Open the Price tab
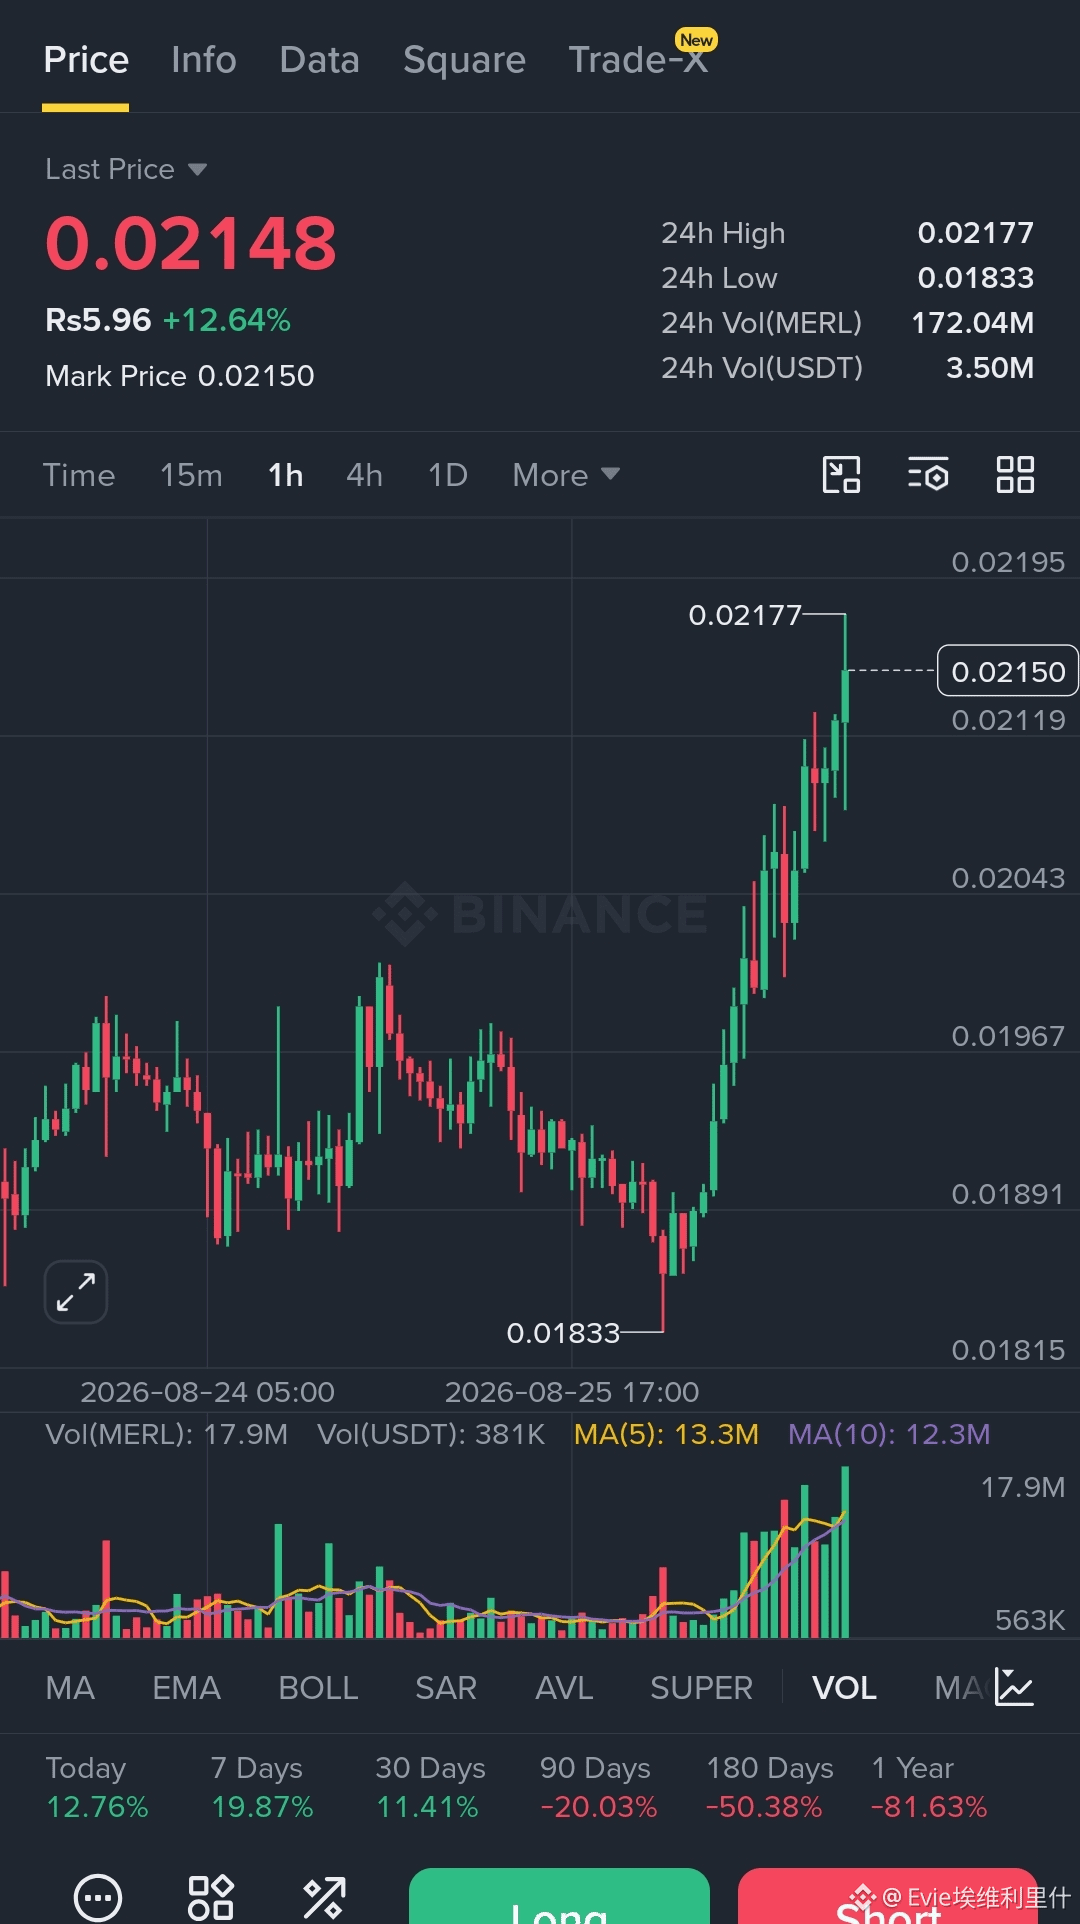The image size is (1080, 1924). coord(86,60)
